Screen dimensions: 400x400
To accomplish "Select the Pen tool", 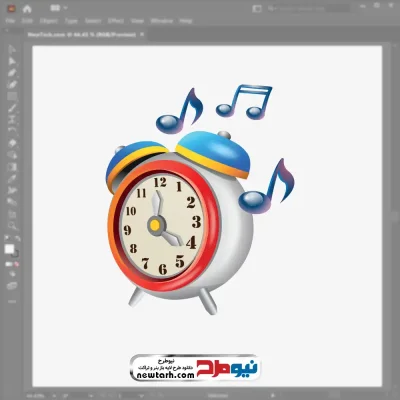I will coord(12,73).
